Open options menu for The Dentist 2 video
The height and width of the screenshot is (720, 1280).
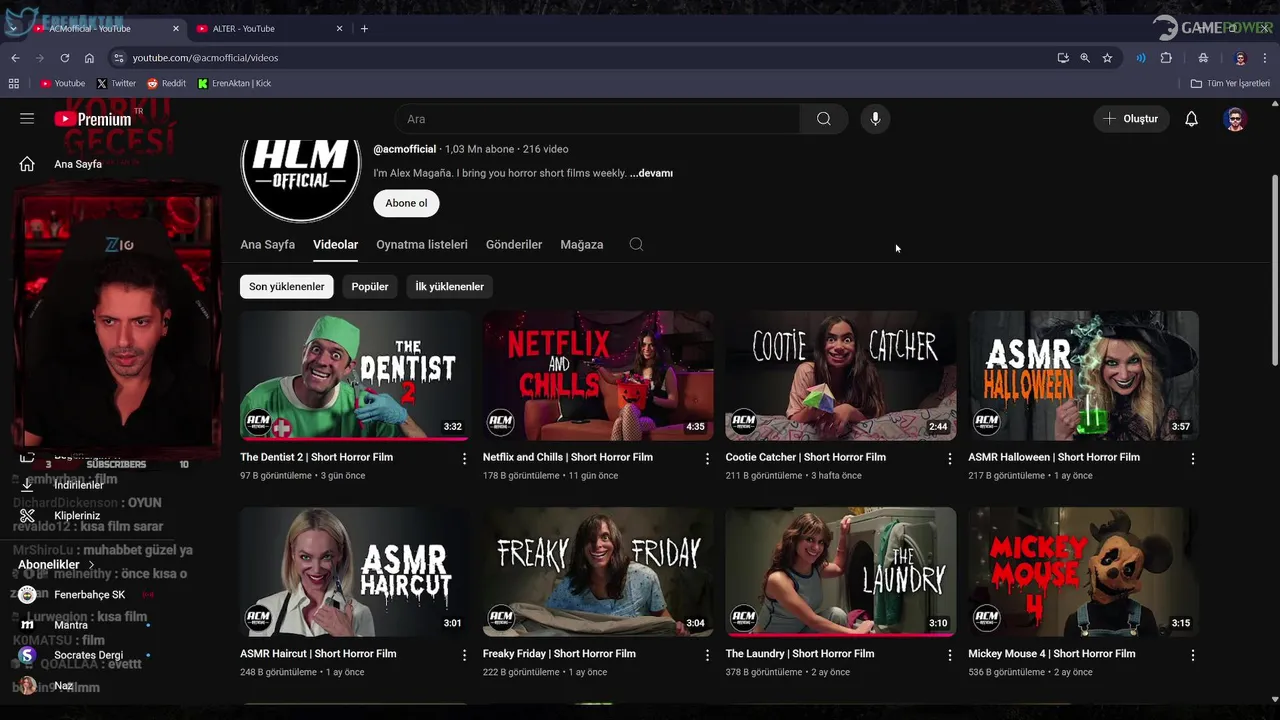pos(464,458)
